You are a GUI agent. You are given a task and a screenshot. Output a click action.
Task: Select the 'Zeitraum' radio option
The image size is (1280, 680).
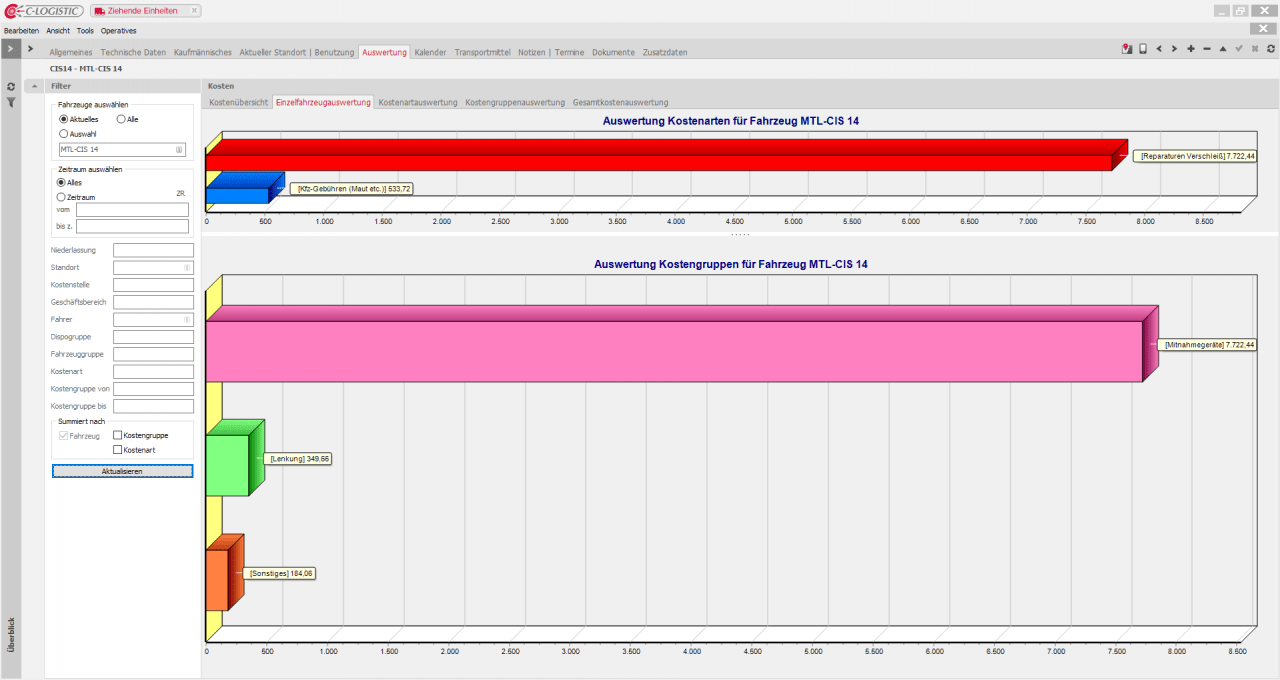(x=62, y=197)
